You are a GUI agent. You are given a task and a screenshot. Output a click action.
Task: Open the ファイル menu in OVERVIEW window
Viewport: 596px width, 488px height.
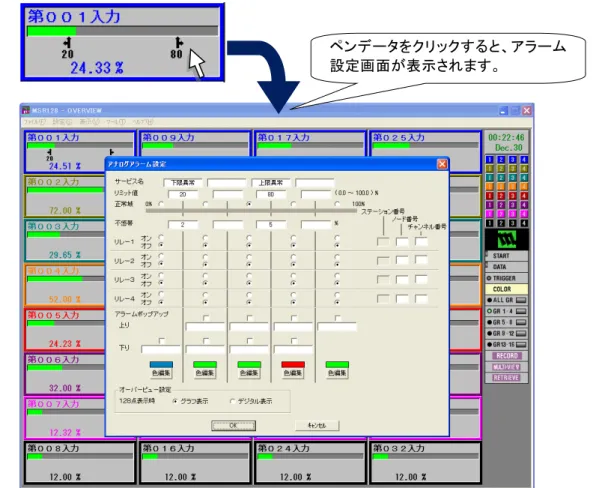coord(34,122)
